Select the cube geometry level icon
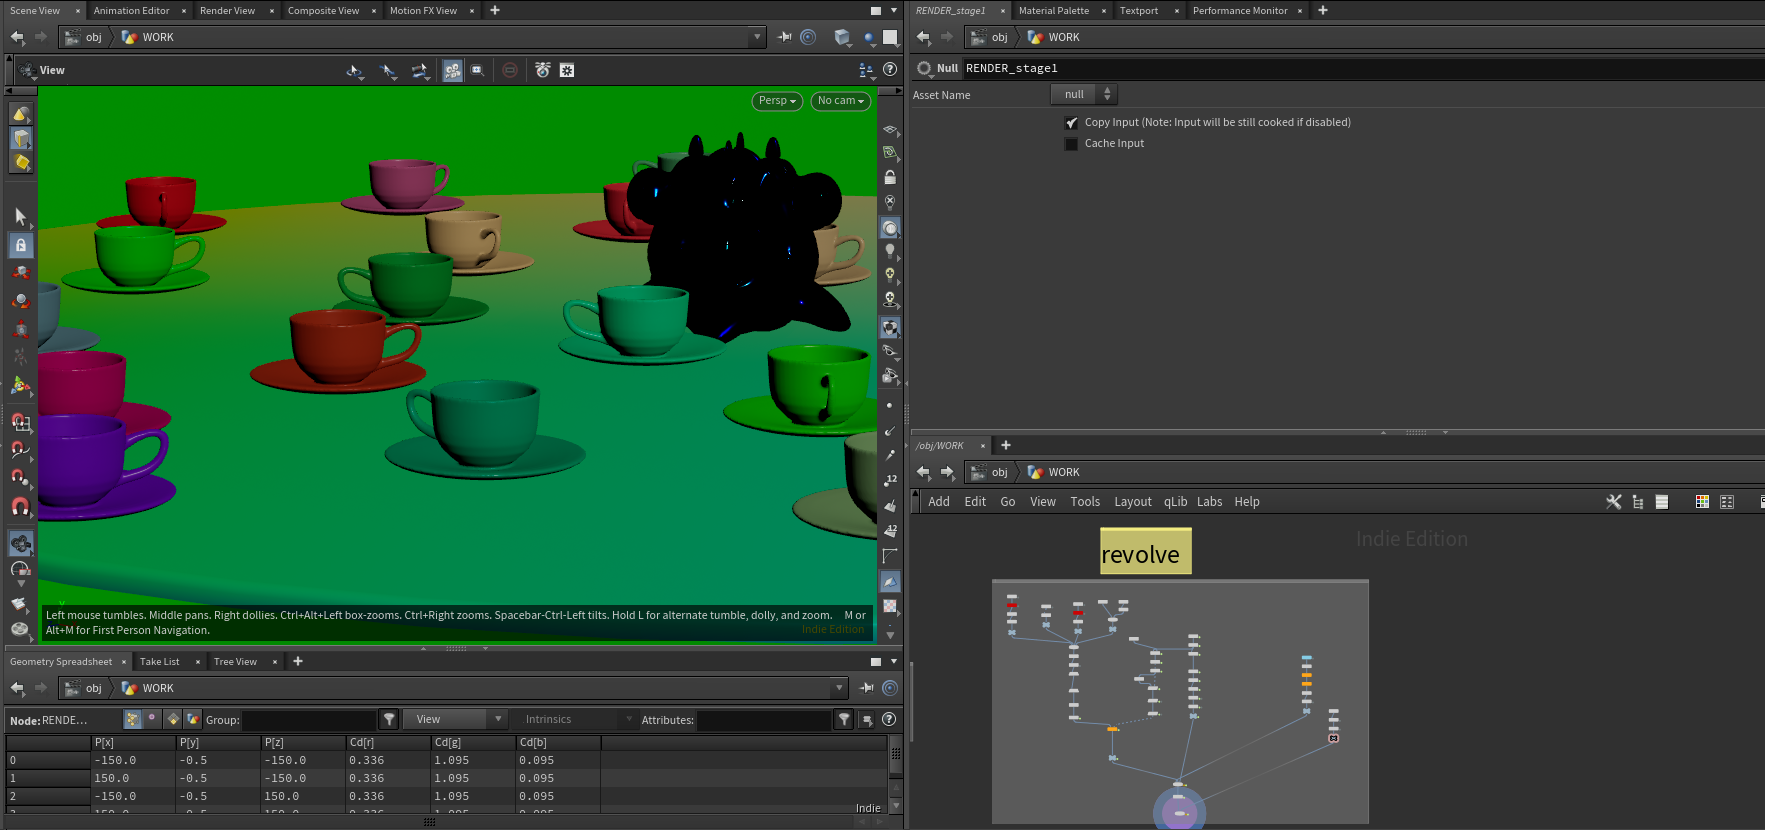This screenshot has width=1765, height=830. click(21, 138)
